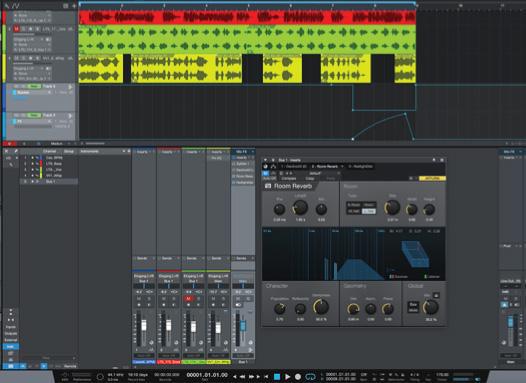The height and width of the screenshot is (383, 526).
Task: Switch to the first insert plugin tab
Action: tap(294, 166)
